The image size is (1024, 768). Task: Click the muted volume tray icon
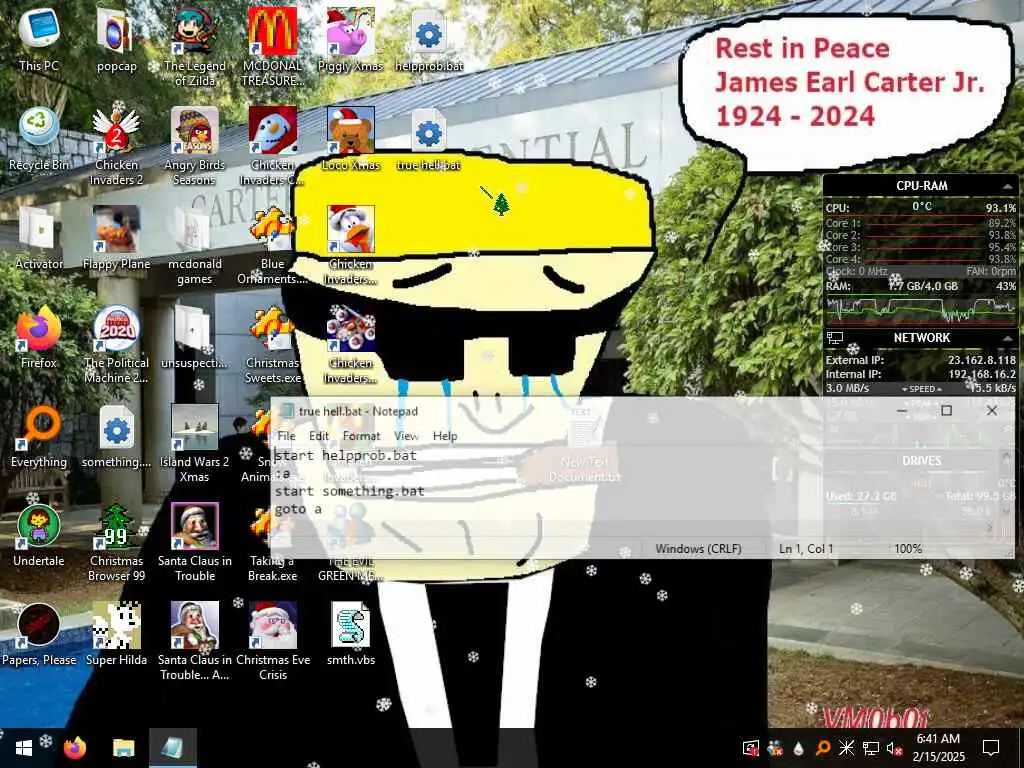click(x=893, y=748)
